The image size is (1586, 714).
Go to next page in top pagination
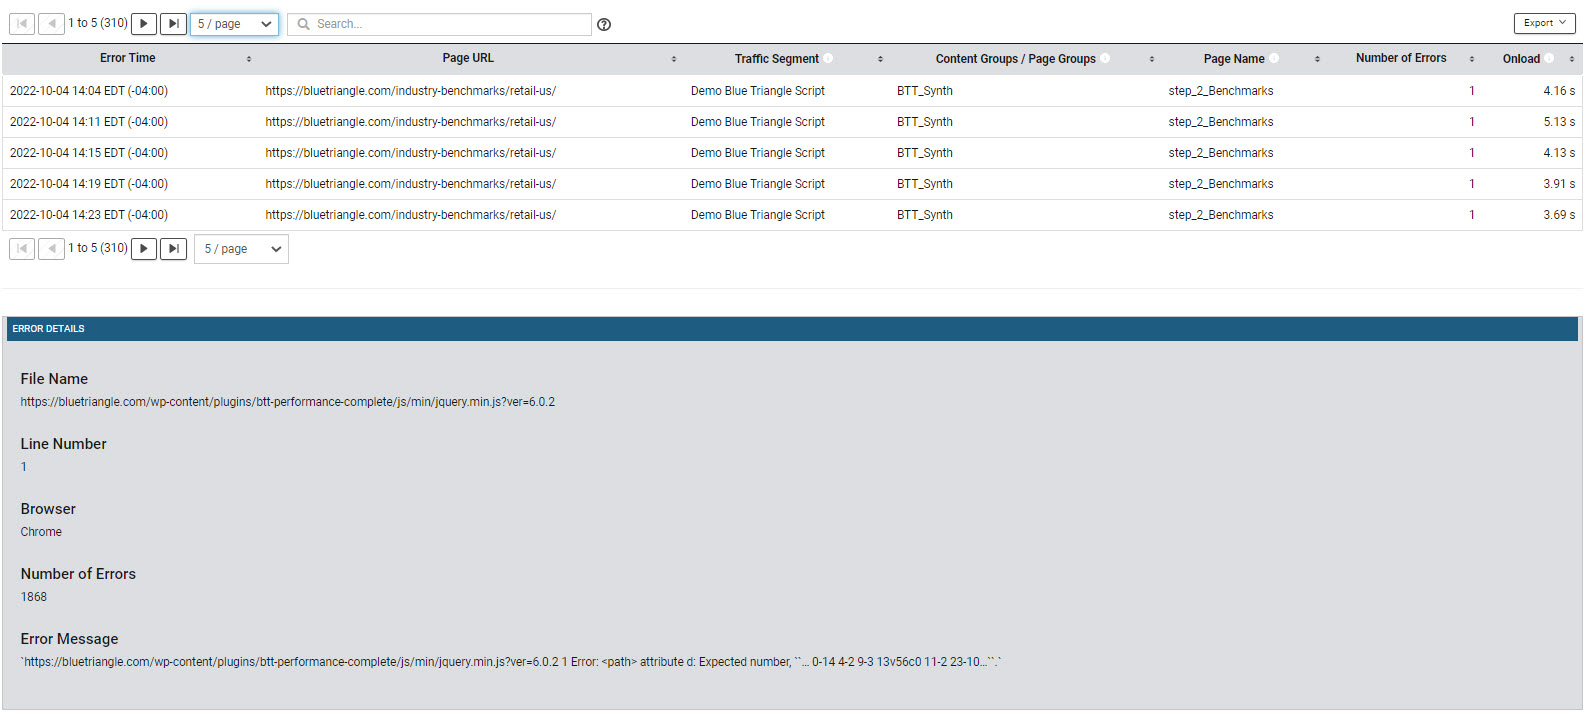144,23
